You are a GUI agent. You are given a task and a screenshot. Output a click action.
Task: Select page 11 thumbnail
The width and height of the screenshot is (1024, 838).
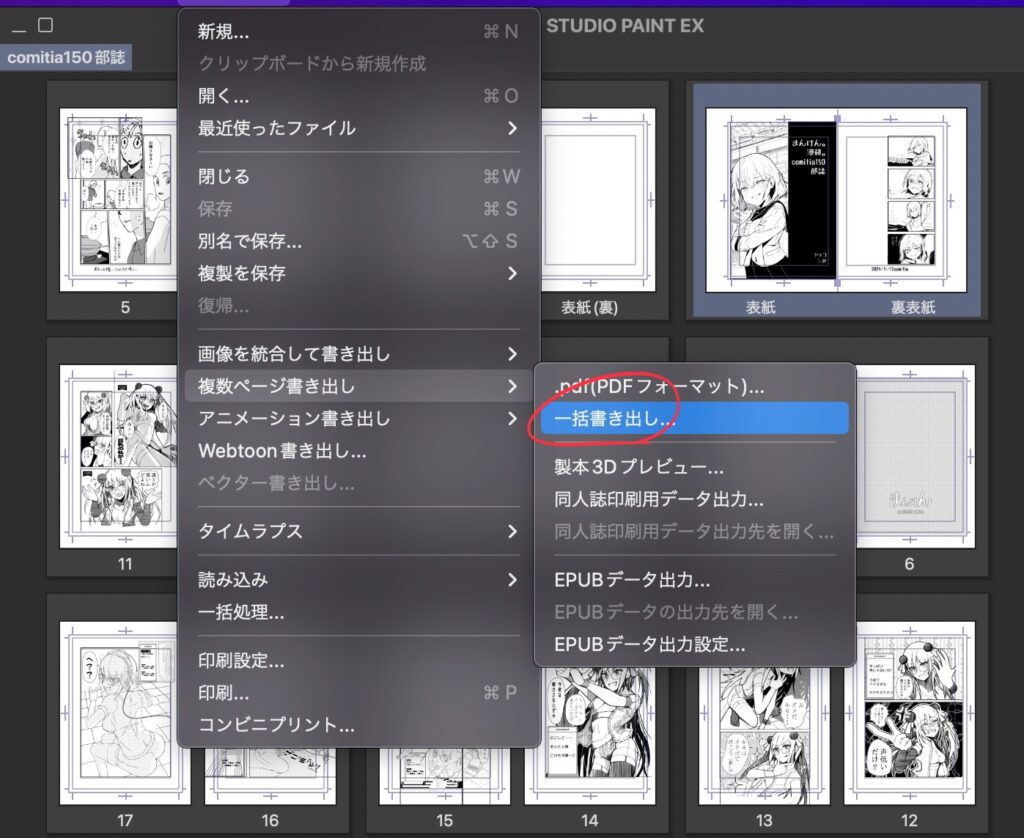click(x=118, y=457)
